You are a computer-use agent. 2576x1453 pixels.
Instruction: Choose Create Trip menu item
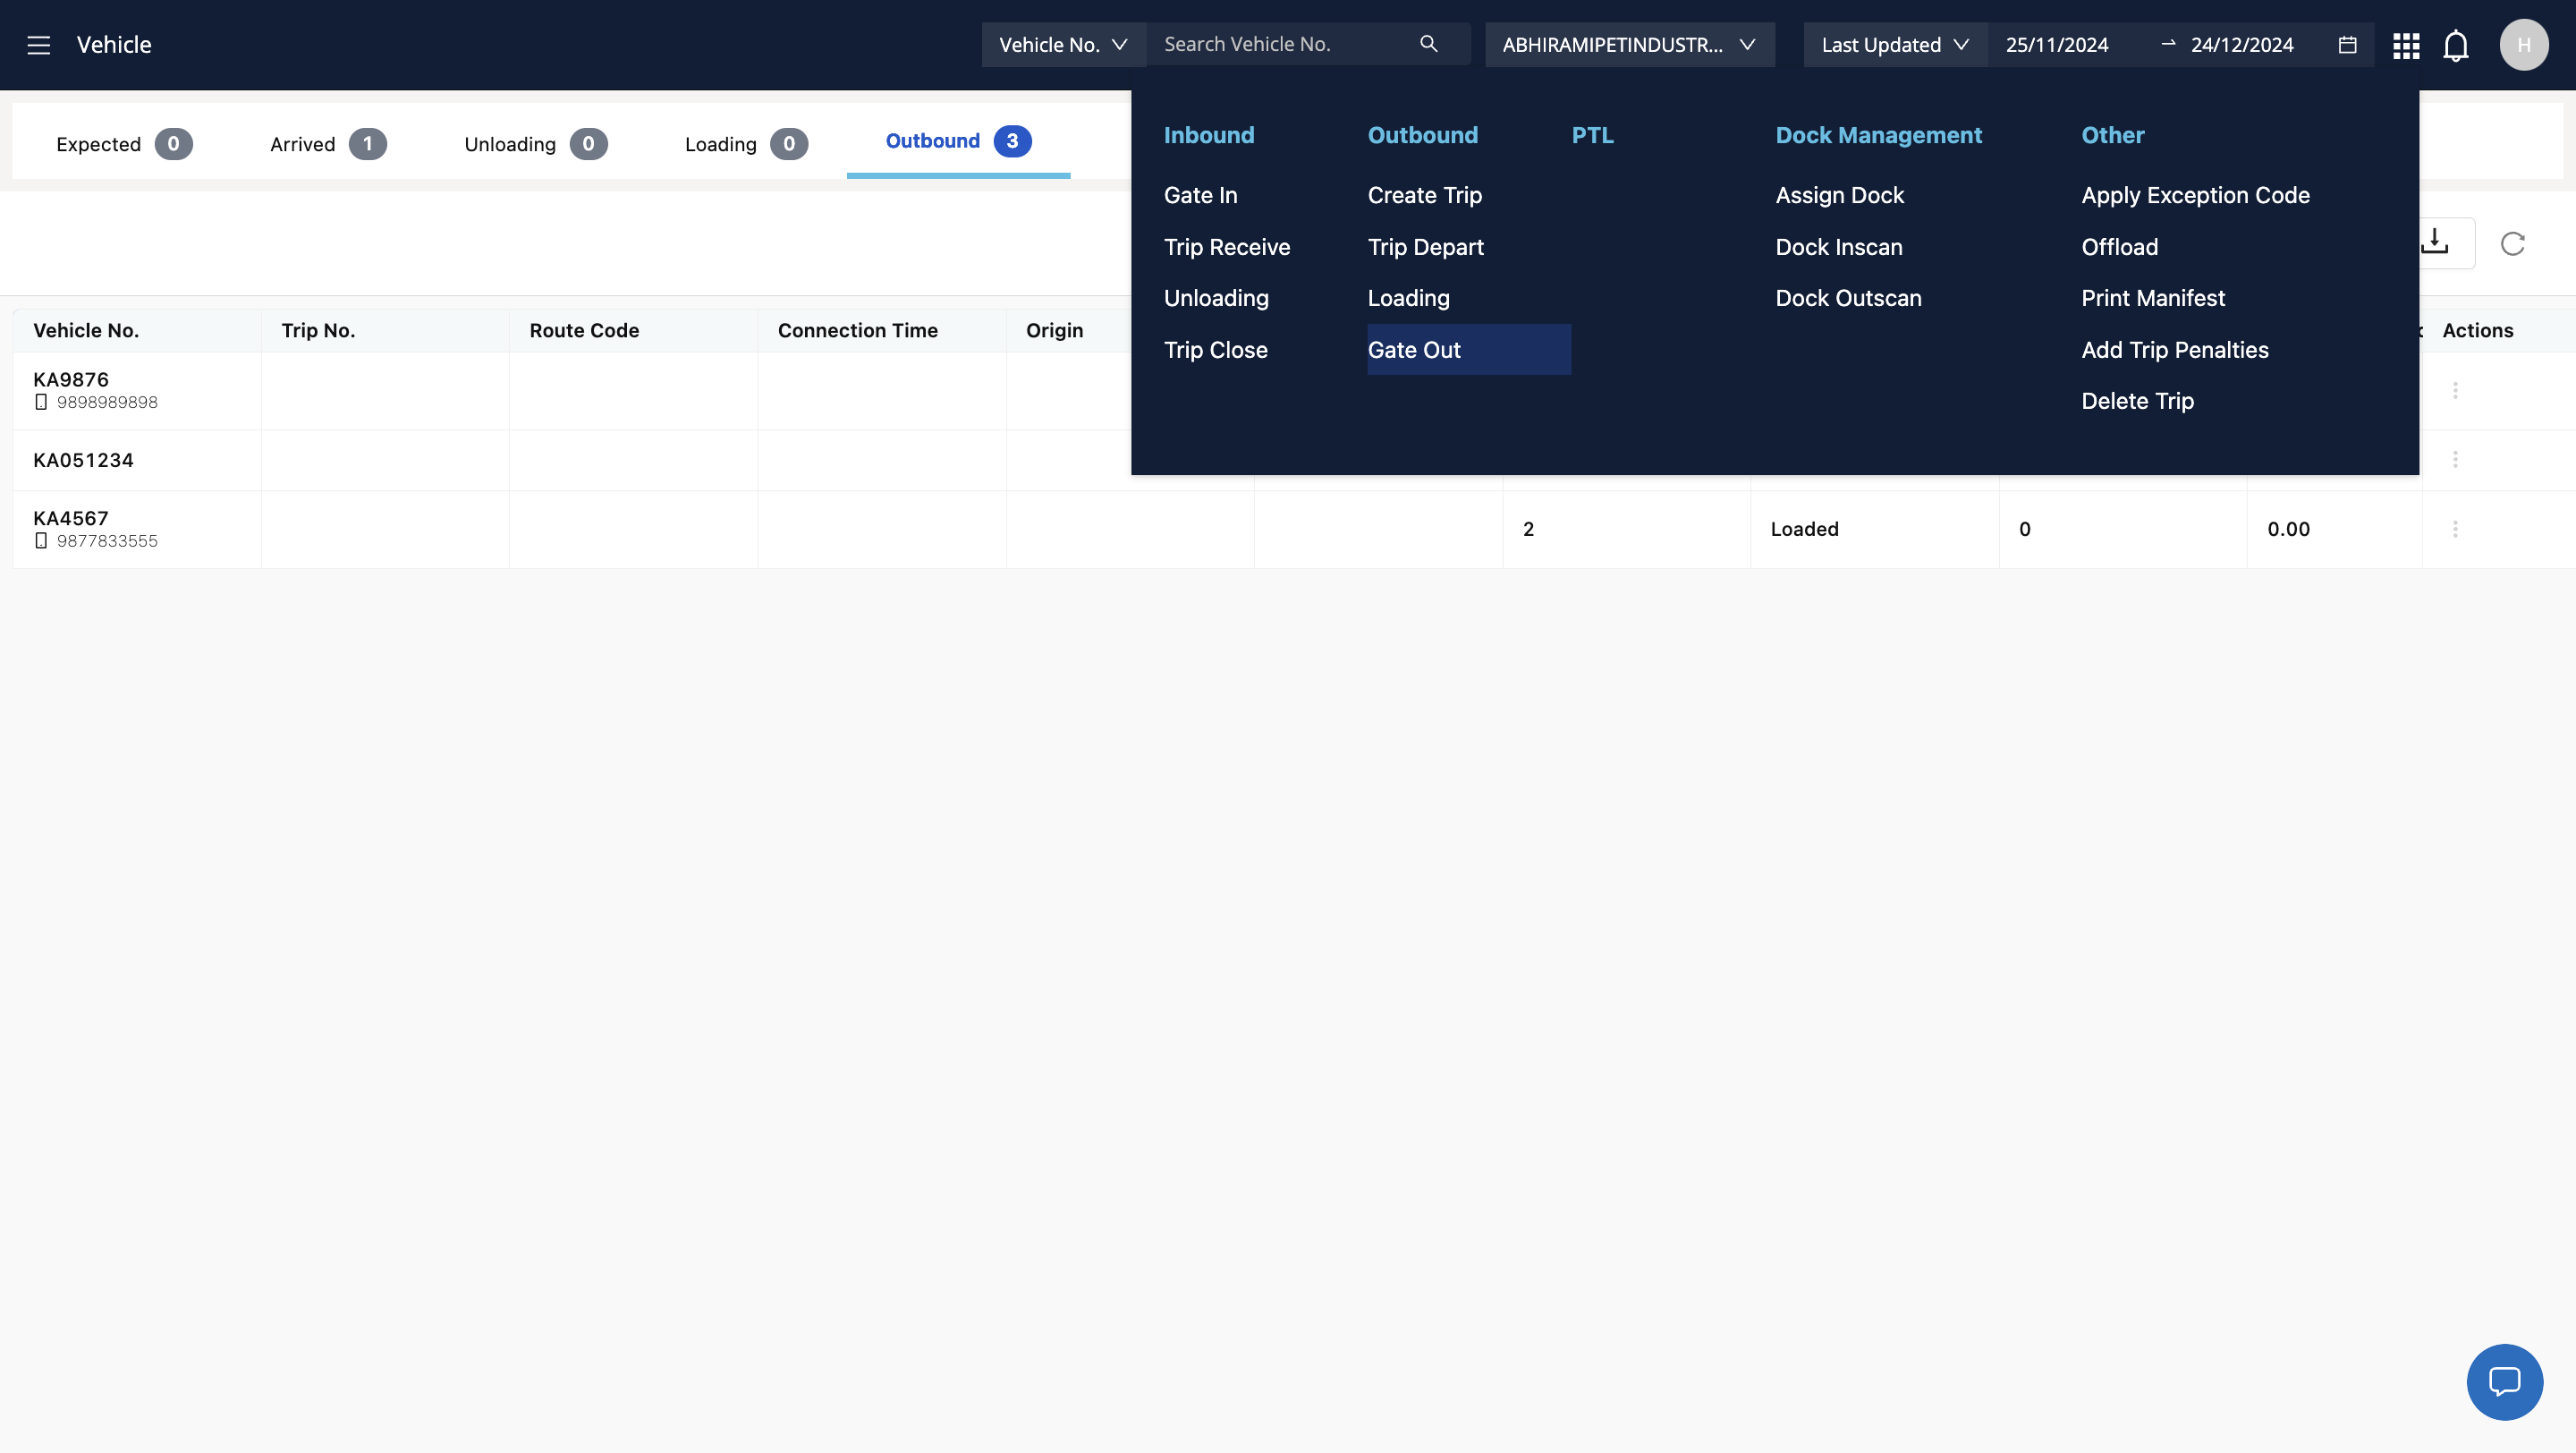coord(1424,195)
